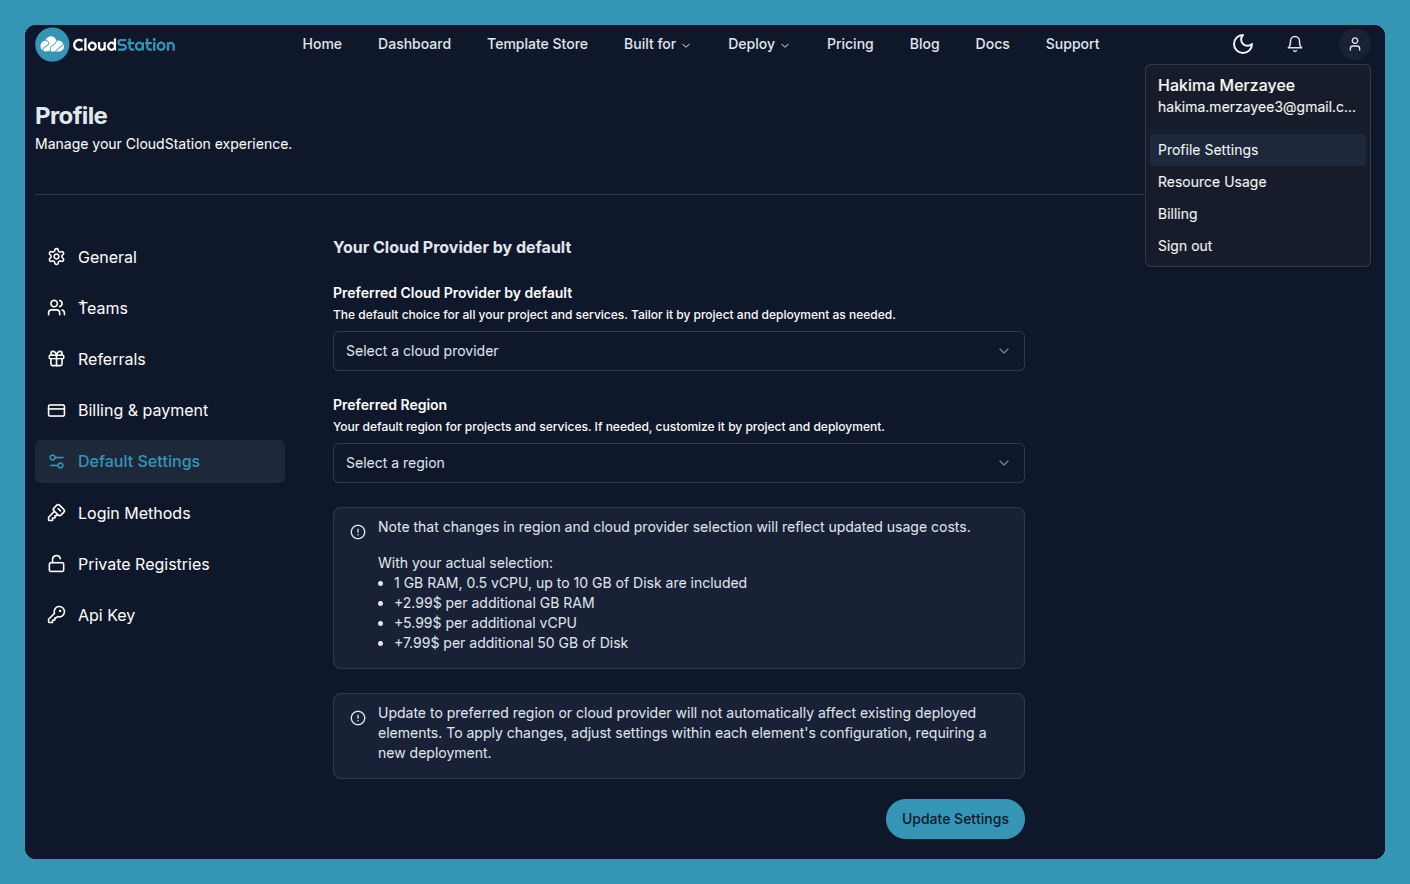Open the Teams settings section

[x=160, y=308]
